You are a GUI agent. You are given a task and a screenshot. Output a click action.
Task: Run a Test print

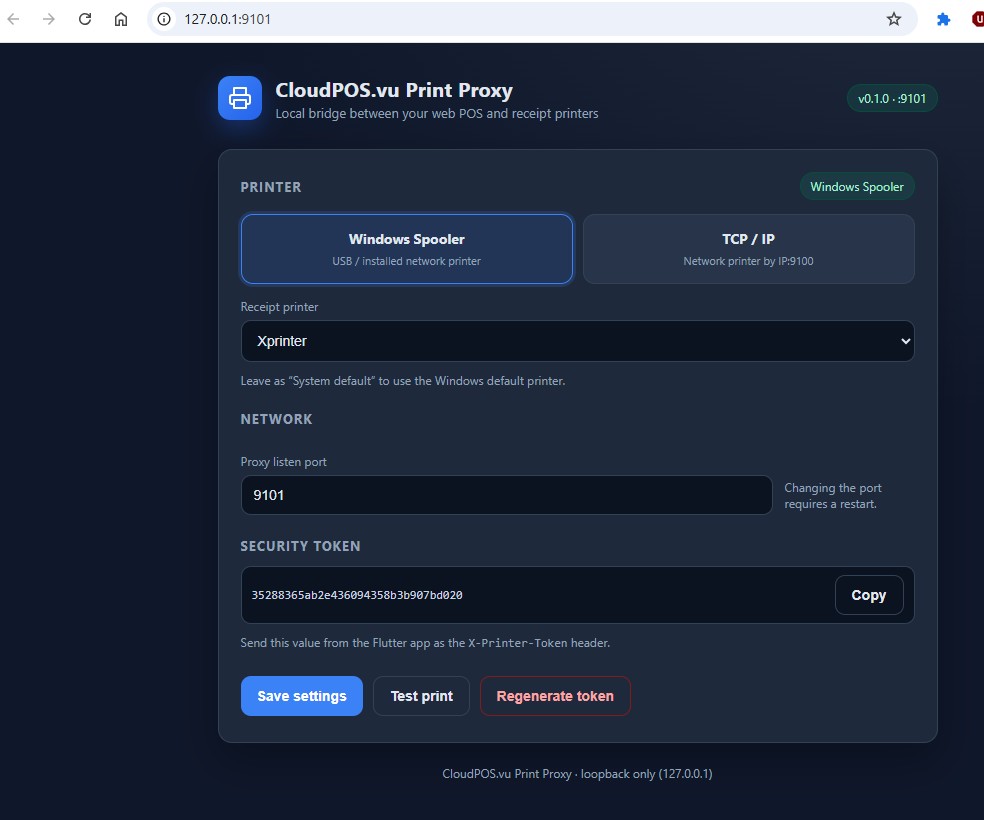coord(421,696)
